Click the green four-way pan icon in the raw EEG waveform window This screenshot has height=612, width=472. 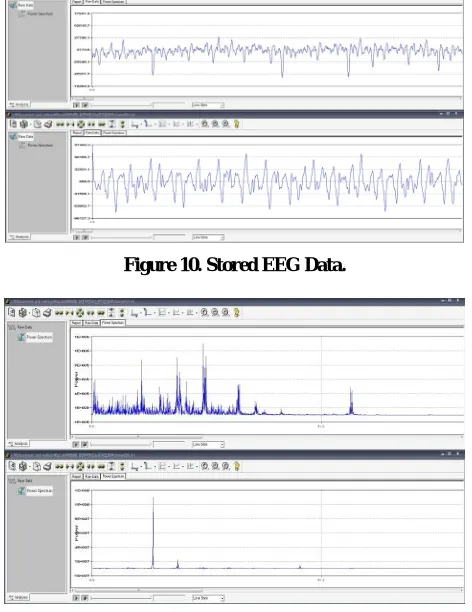pos(81,124)
